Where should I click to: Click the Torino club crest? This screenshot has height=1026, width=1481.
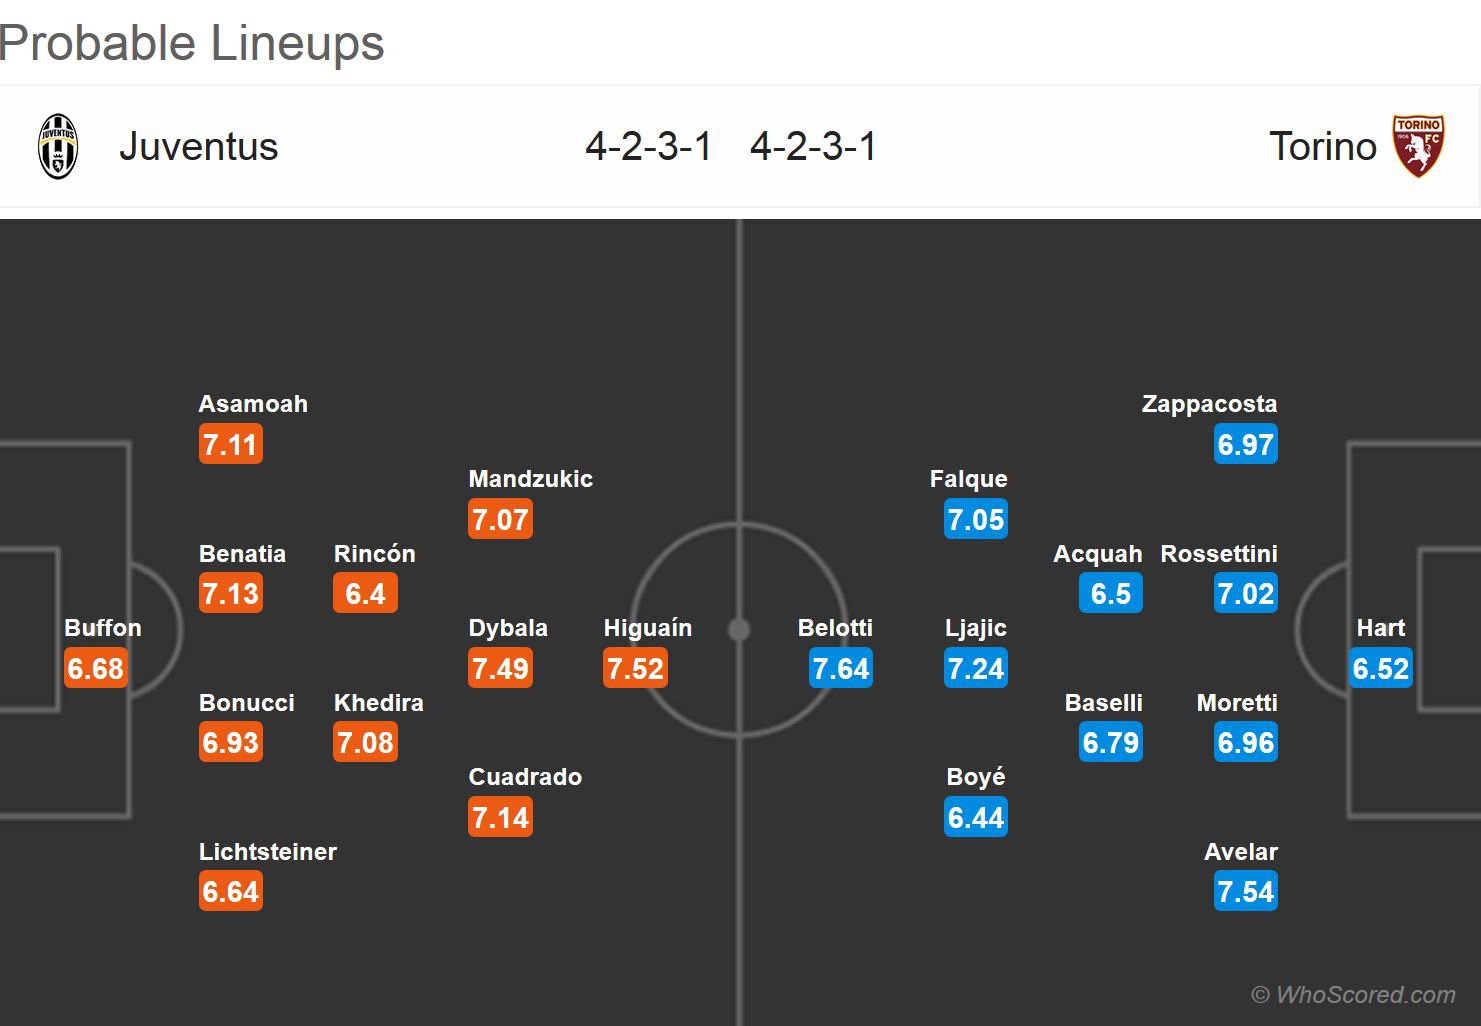pos(1418,147)
